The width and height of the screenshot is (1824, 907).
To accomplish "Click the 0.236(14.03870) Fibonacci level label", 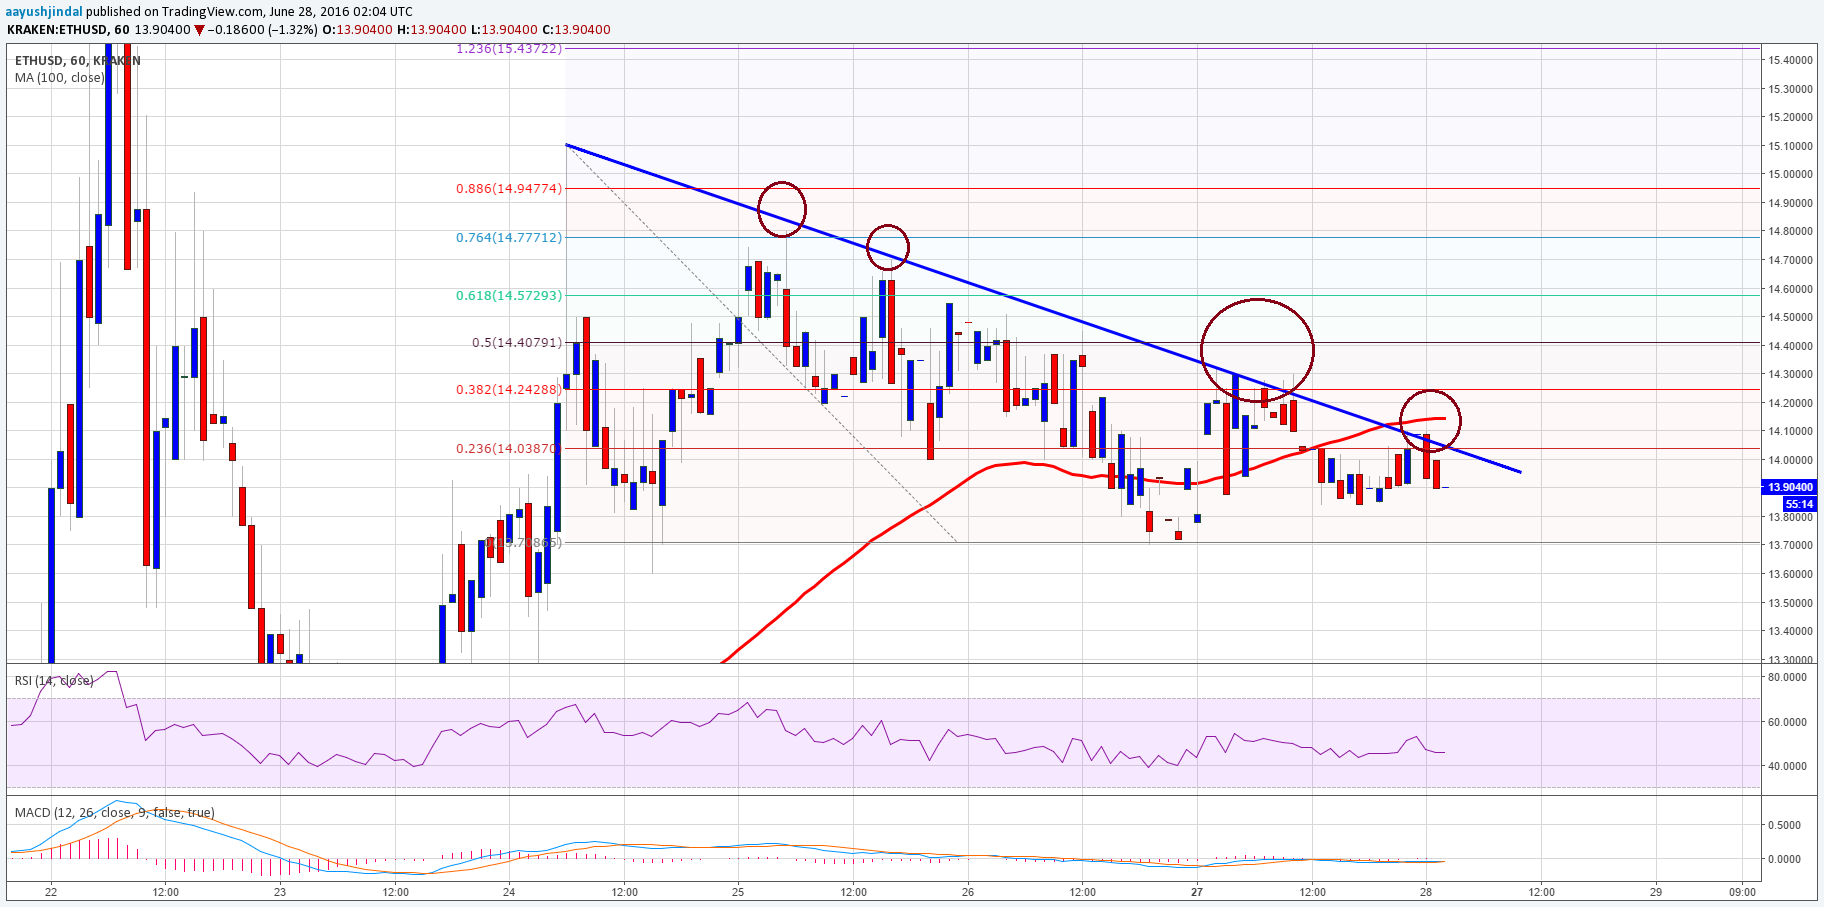I will click(x=509, y=448).
